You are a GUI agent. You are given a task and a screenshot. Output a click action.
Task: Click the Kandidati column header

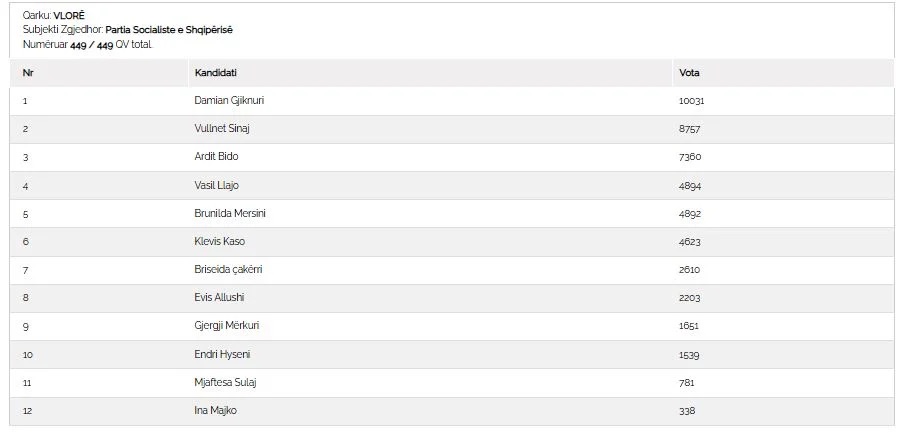[x=215, y=73]
